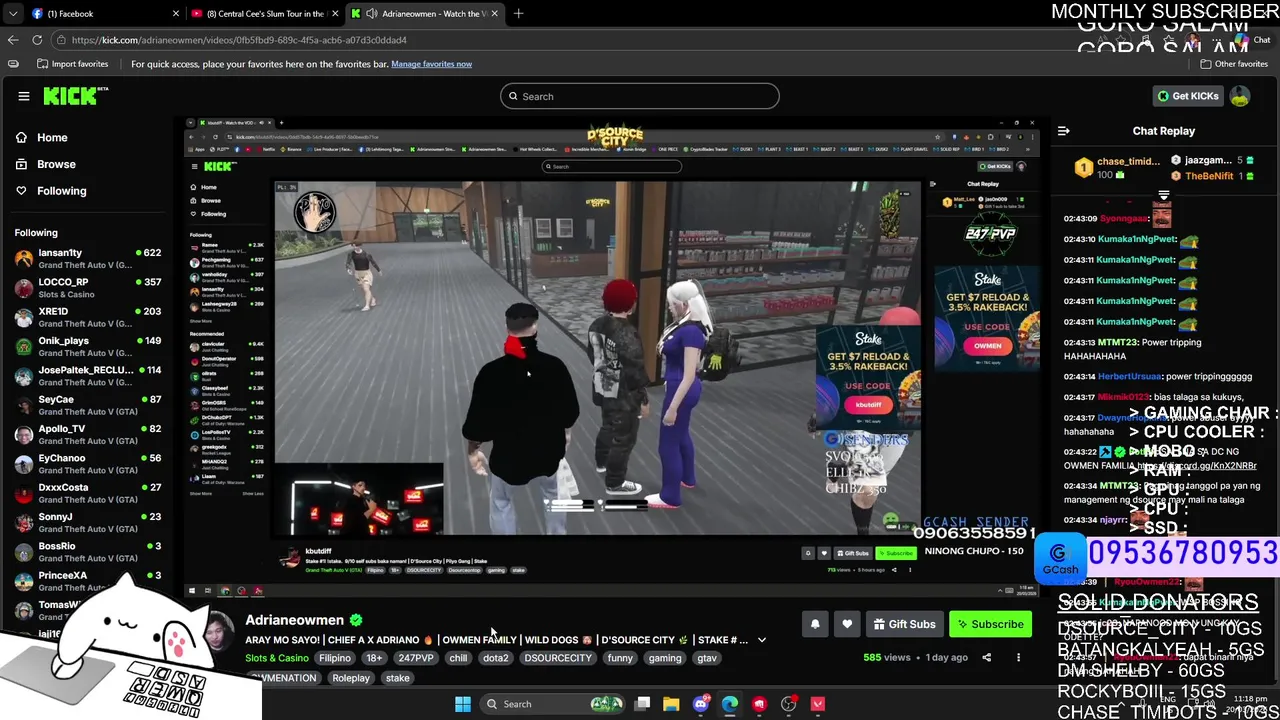Select the chill tag

pyautogui.click(x=458, y=658)
